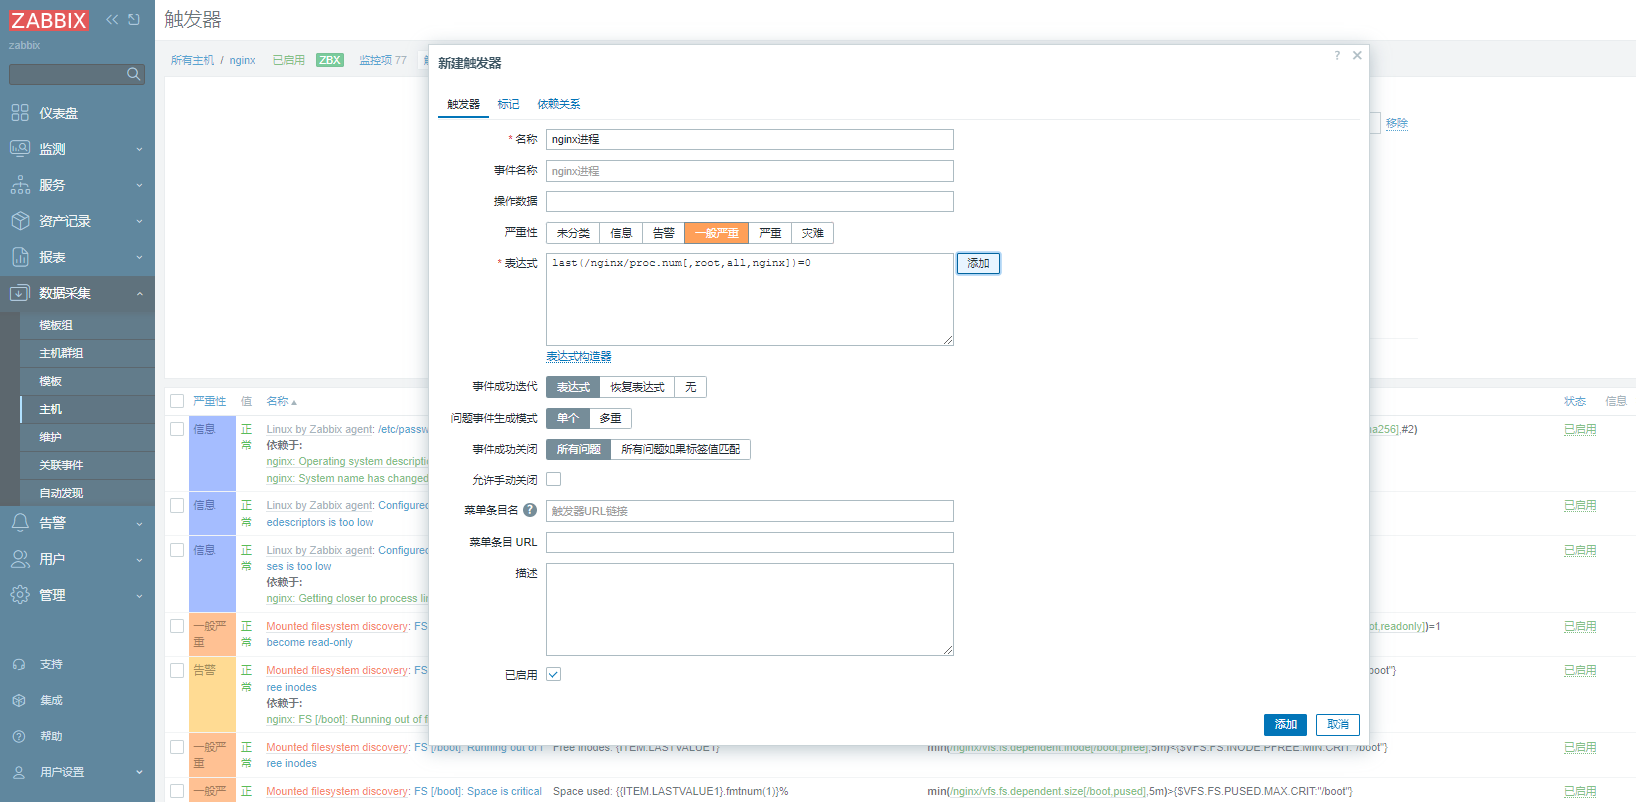Set severity to 告警
This screenshot has height=802, width=1636.
tap(663, 233)
